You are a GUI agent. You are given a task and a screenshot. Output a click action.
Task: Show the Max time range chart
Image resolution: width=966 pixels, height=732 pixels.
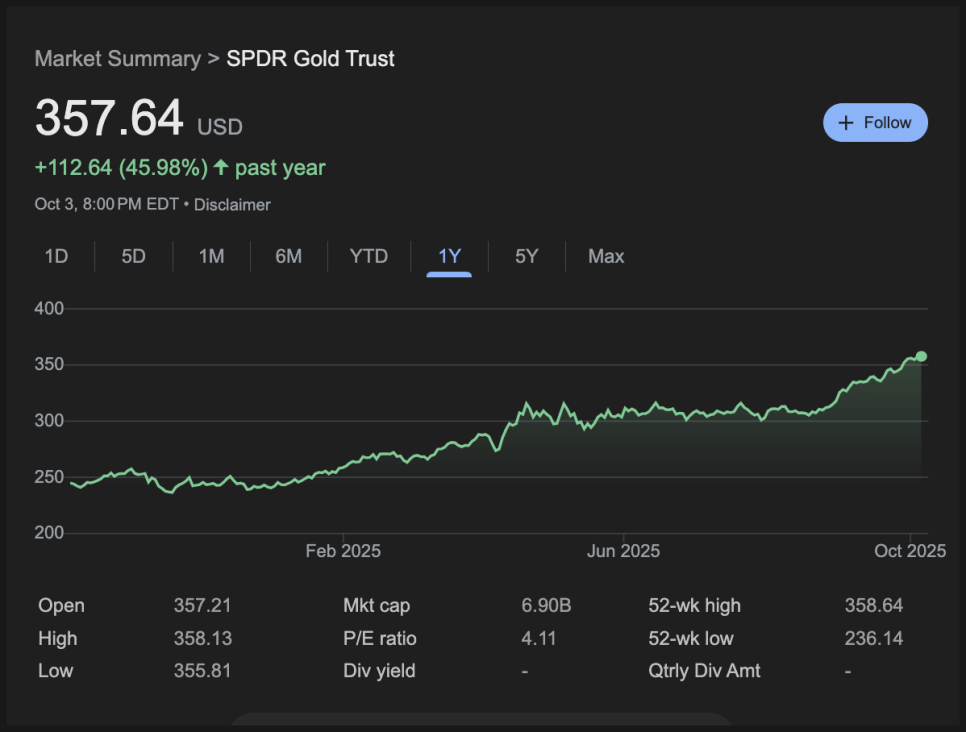[606, 257]
